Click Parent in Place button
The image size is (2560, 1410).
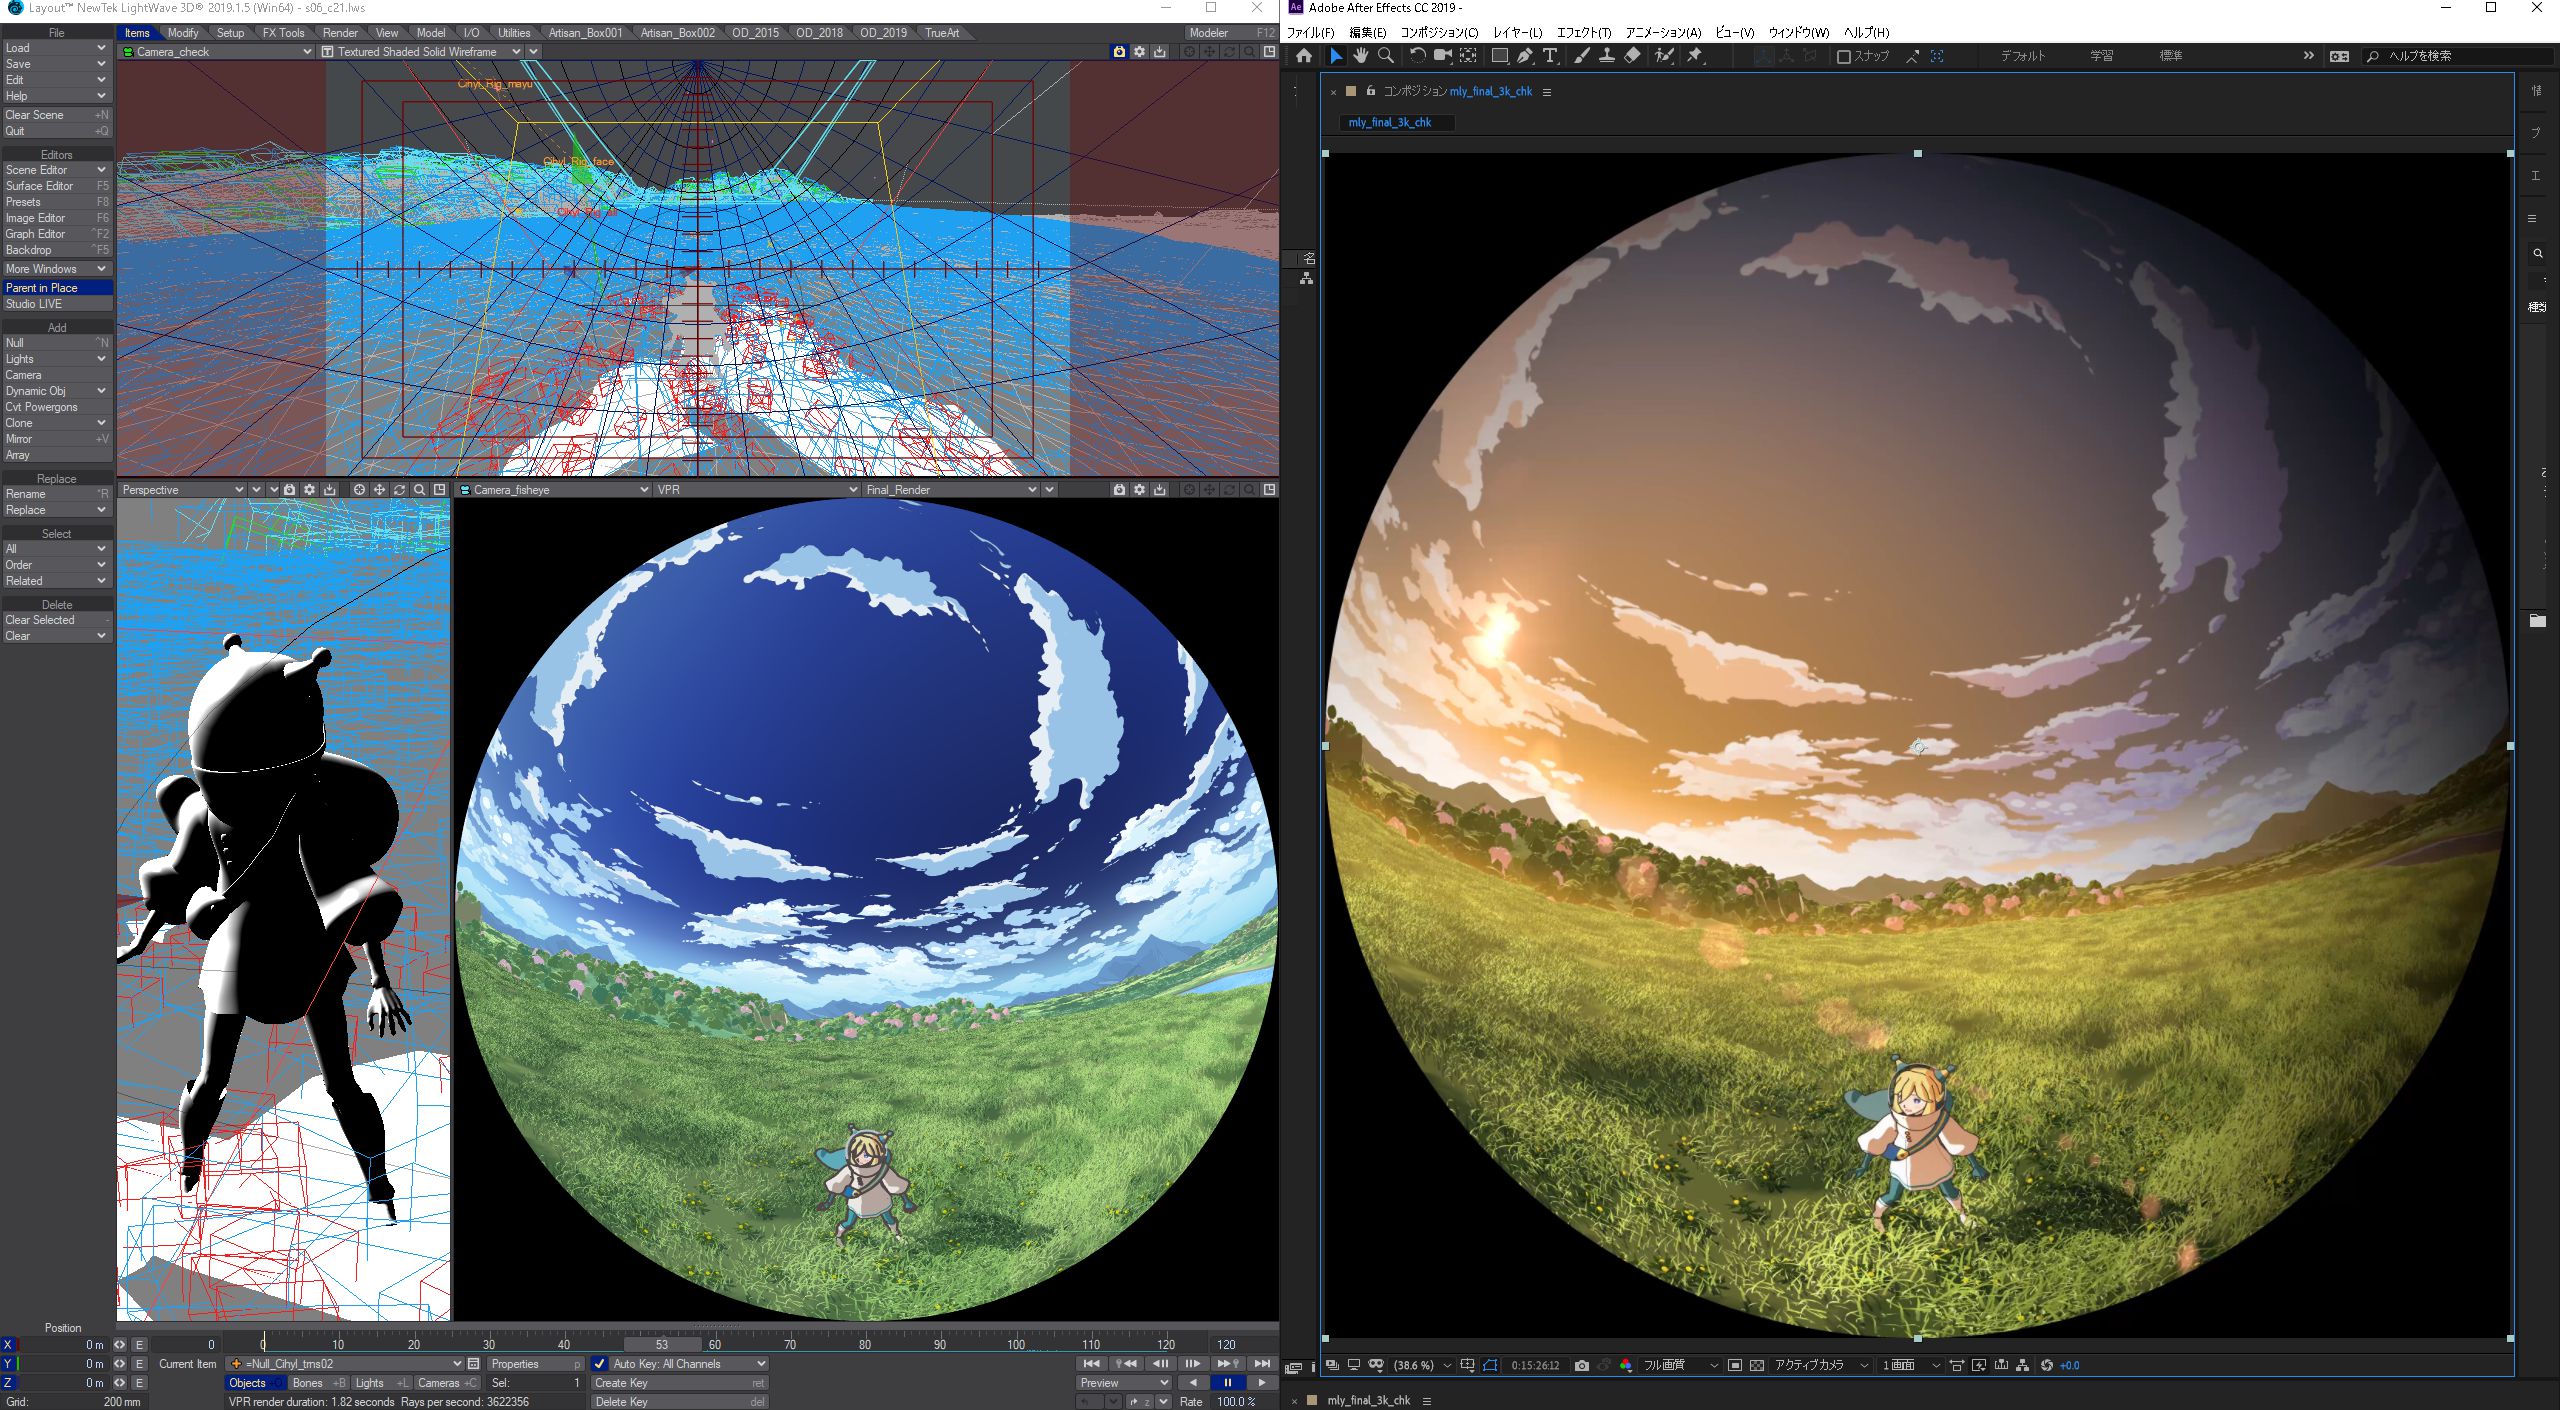pos(56,288)
